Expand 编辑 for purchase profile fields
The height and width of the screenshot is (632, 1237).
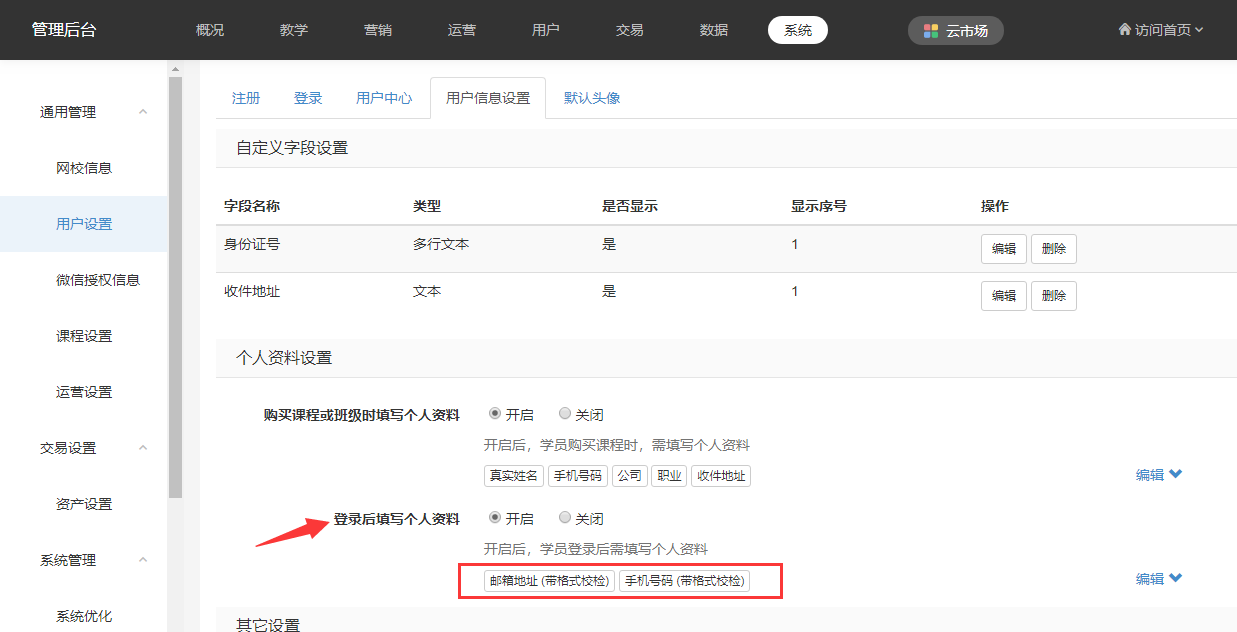point(1158,475)
